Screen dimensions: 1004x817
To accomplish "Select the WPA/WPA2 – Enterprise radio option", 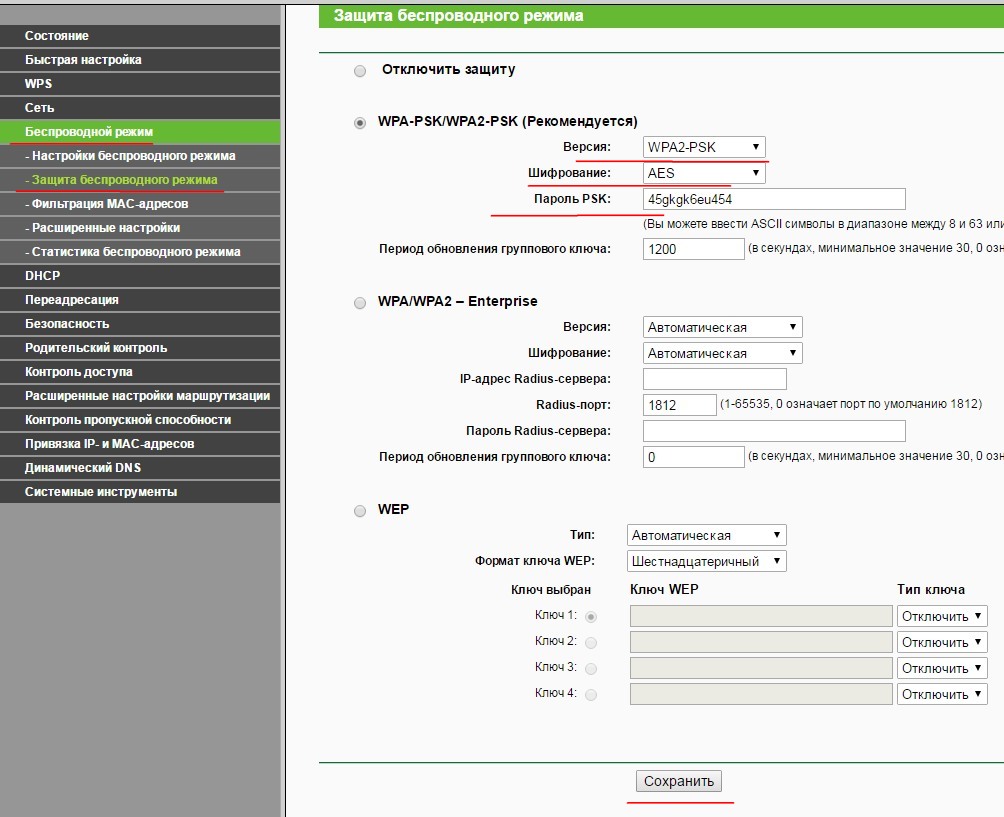I will pyautogui.click(x=360, y=302).
